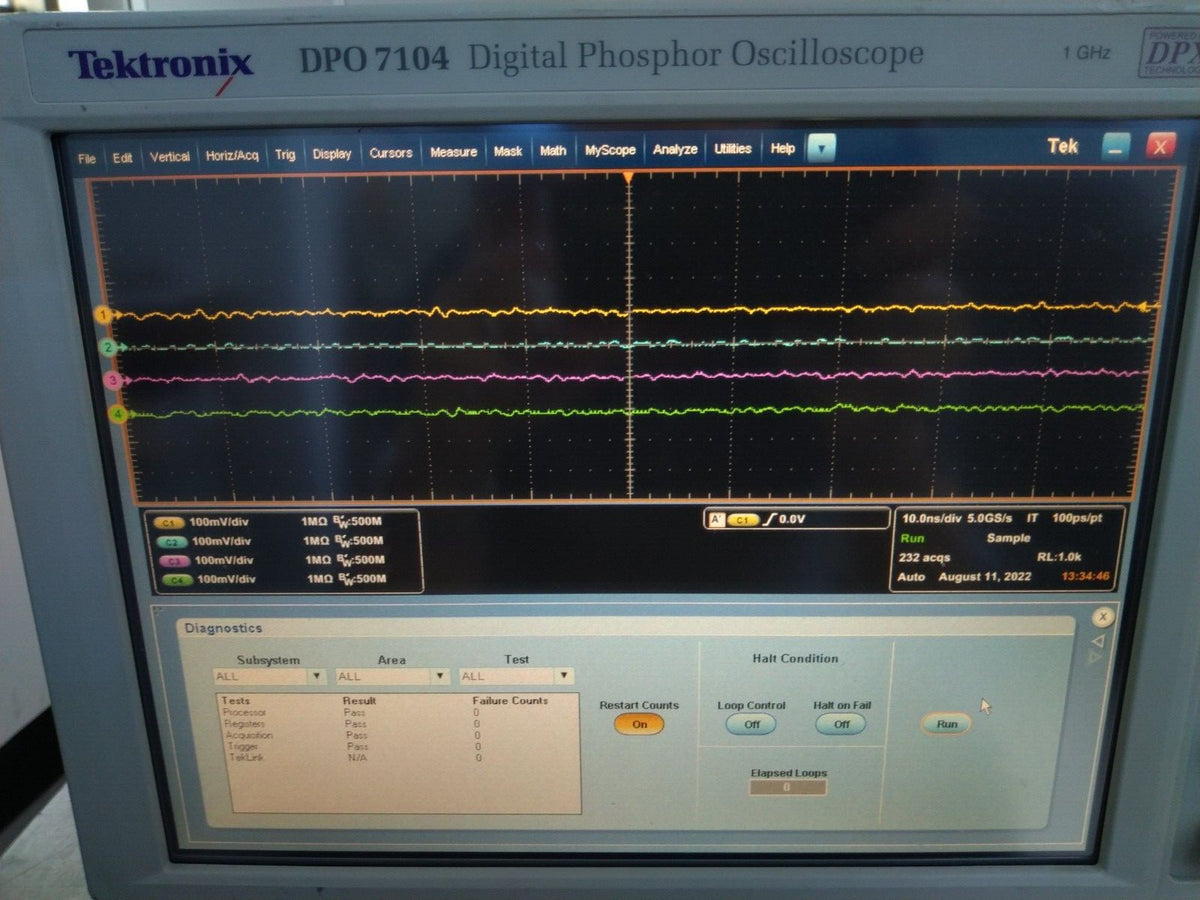Open the Display menu
The image size is (1200, 900).
pyautogui.click(x=332, y=154)
